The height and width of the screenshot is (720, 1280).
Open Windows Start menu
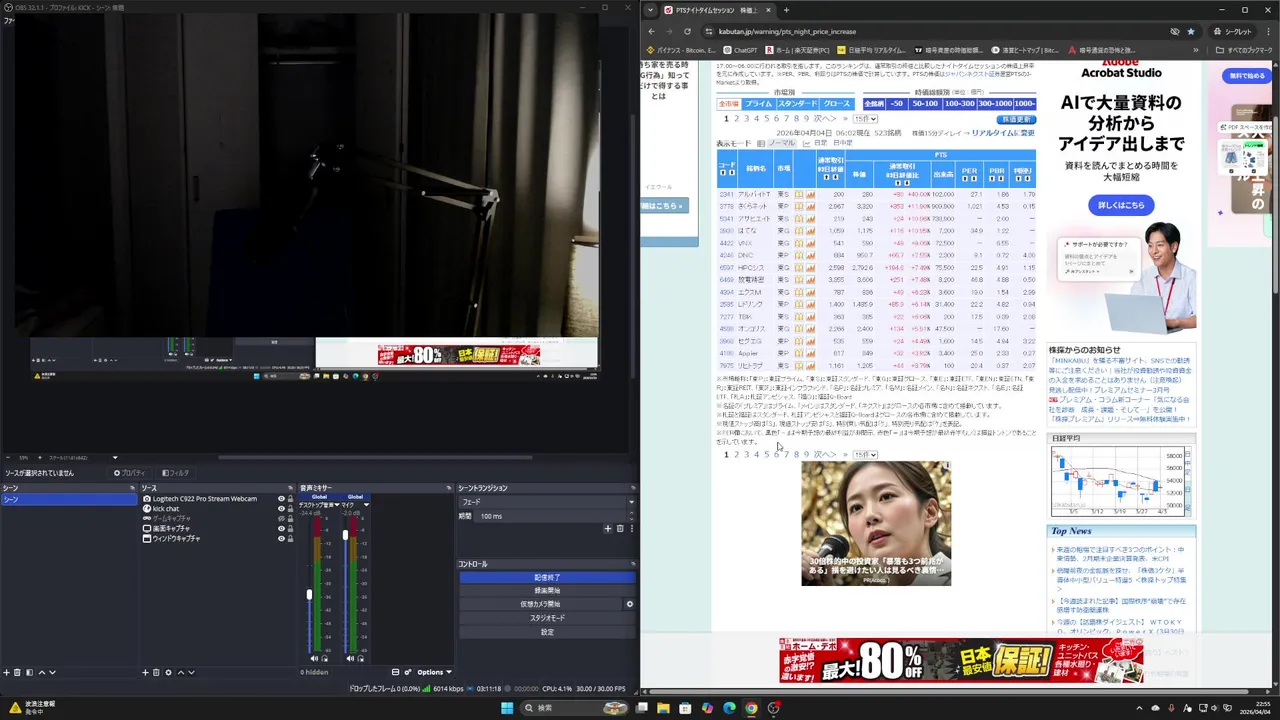coord(507,708)
